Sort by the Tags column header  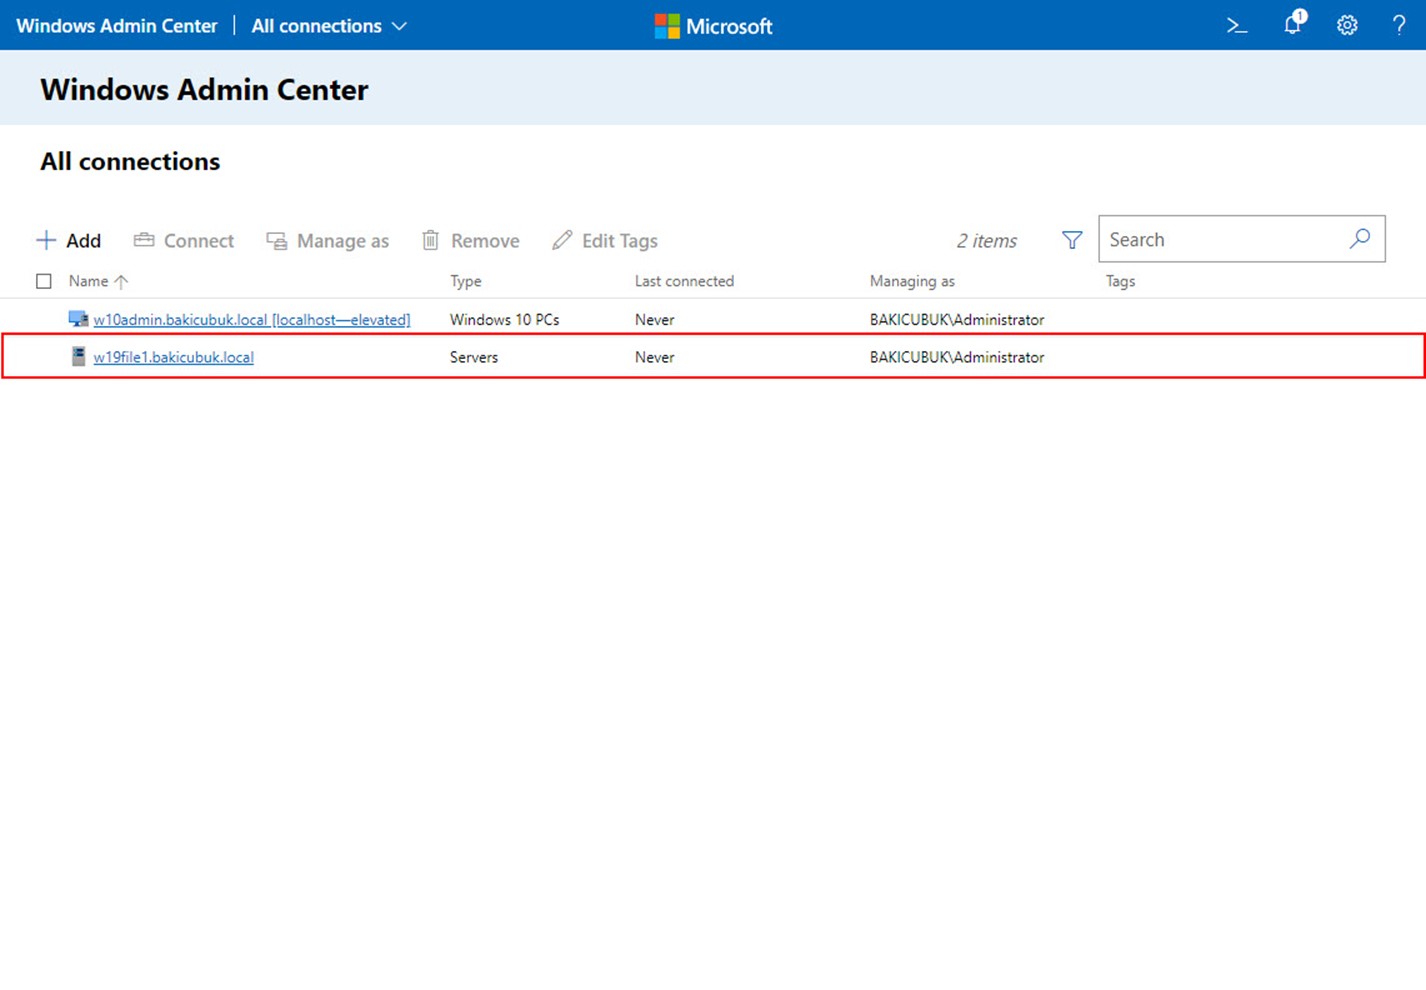[1120, 281]
